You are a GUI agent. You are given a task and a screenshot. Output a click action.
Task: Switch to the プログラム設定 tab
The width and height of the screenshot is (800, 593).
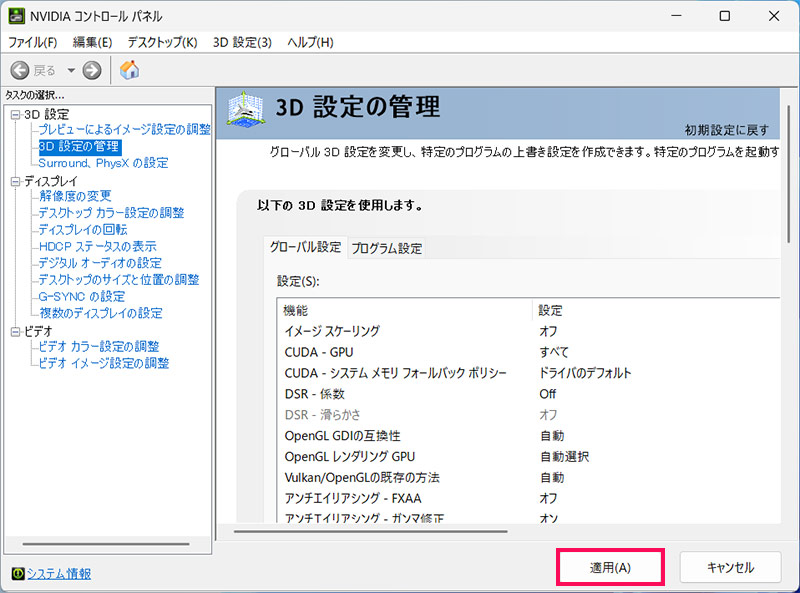(x=386, y=248)
